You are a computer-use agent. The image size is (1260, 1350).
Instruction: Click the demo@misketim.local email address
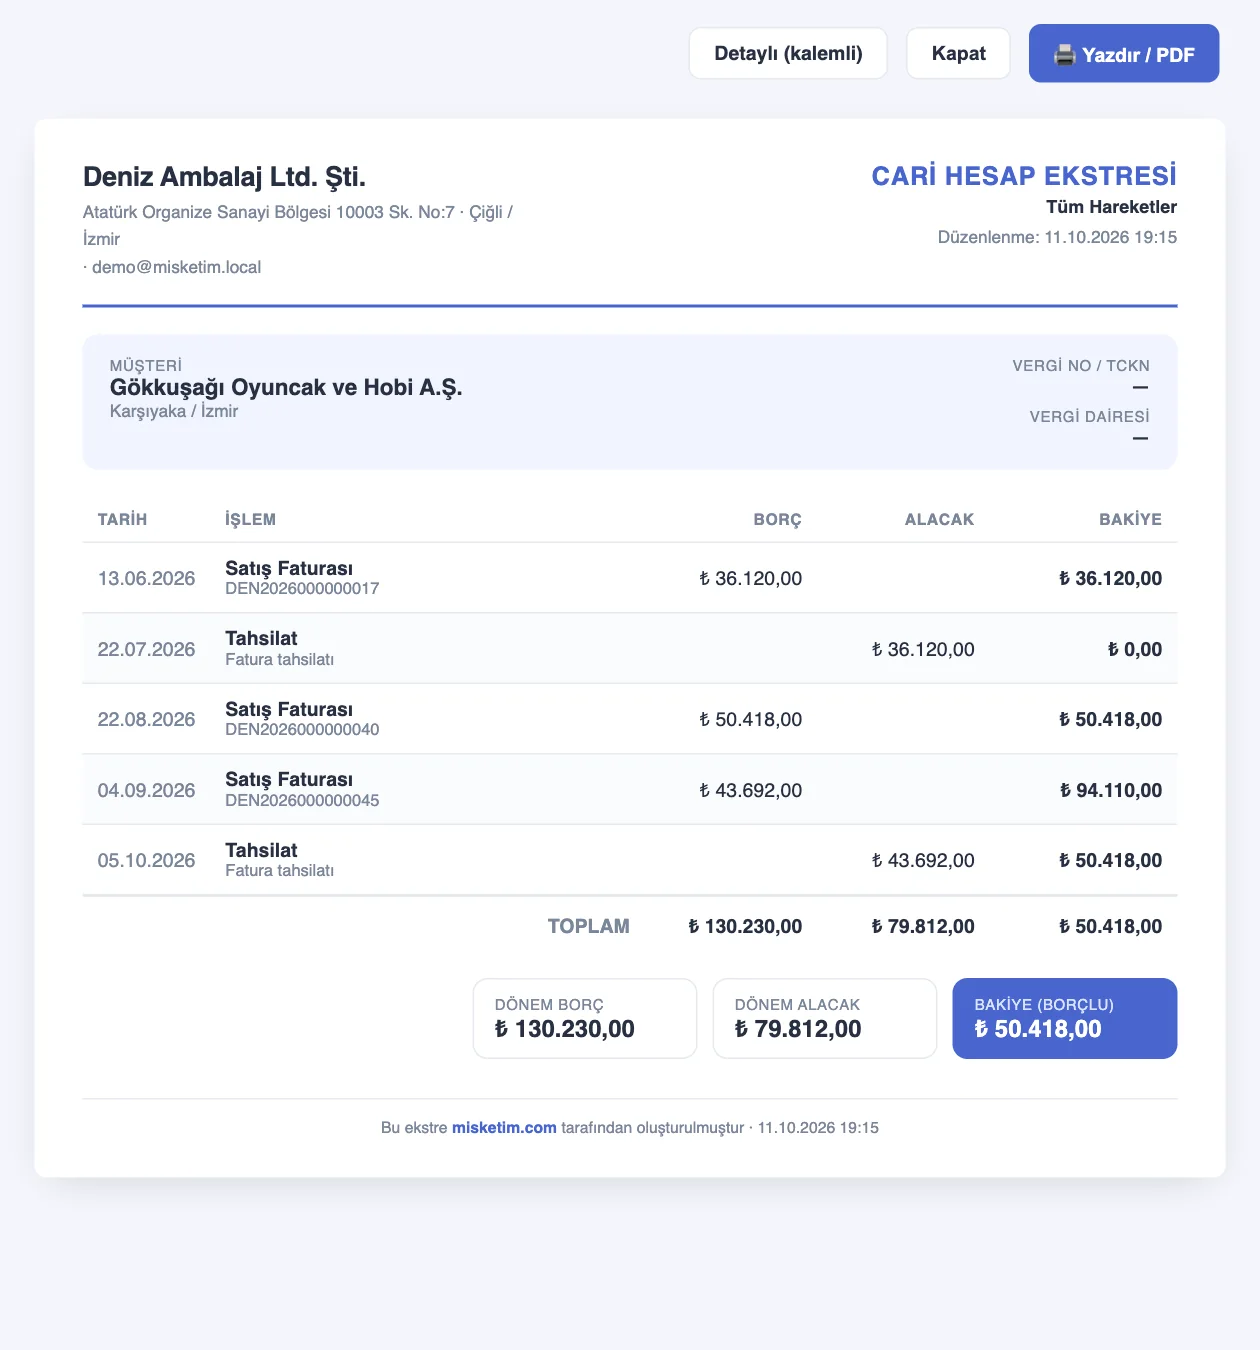pos(176,267)
